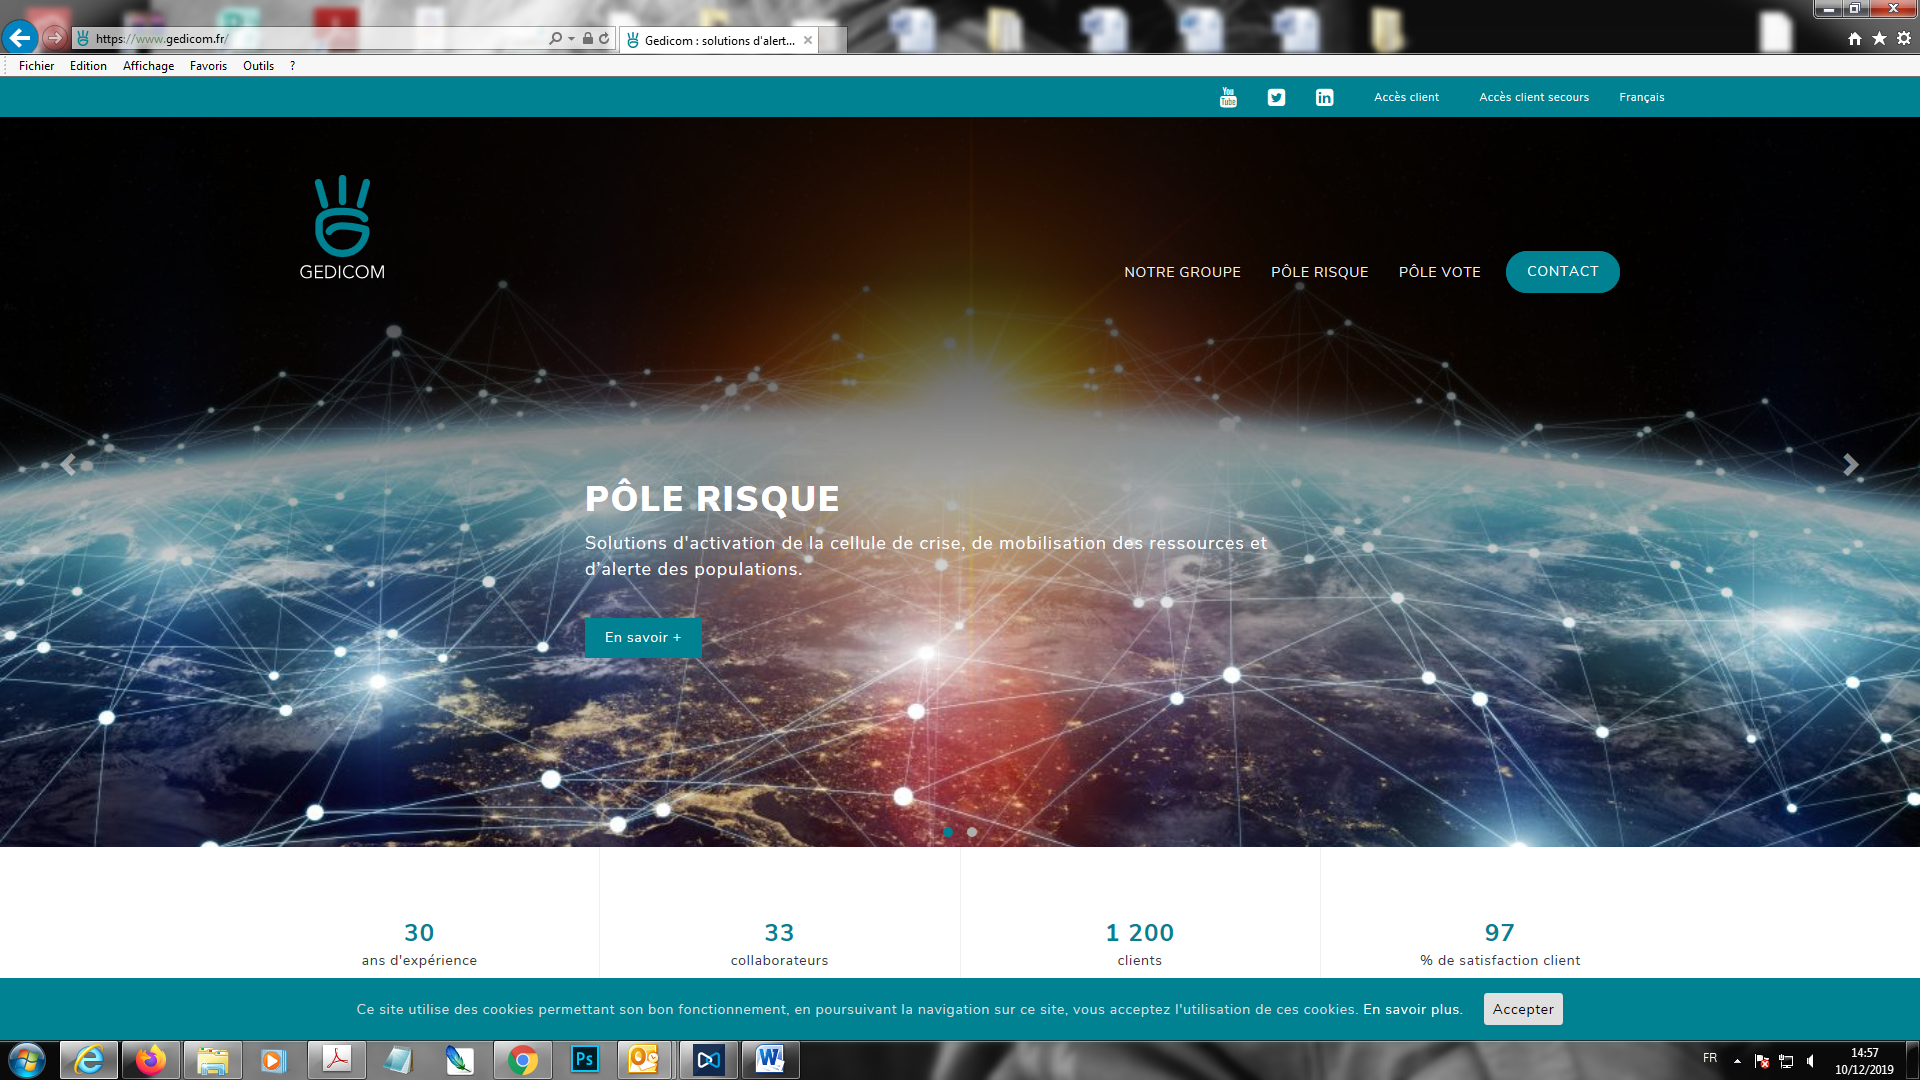Open Windows Start button
This screenshot has height=1080, width=1920.
pos(27,1060)
